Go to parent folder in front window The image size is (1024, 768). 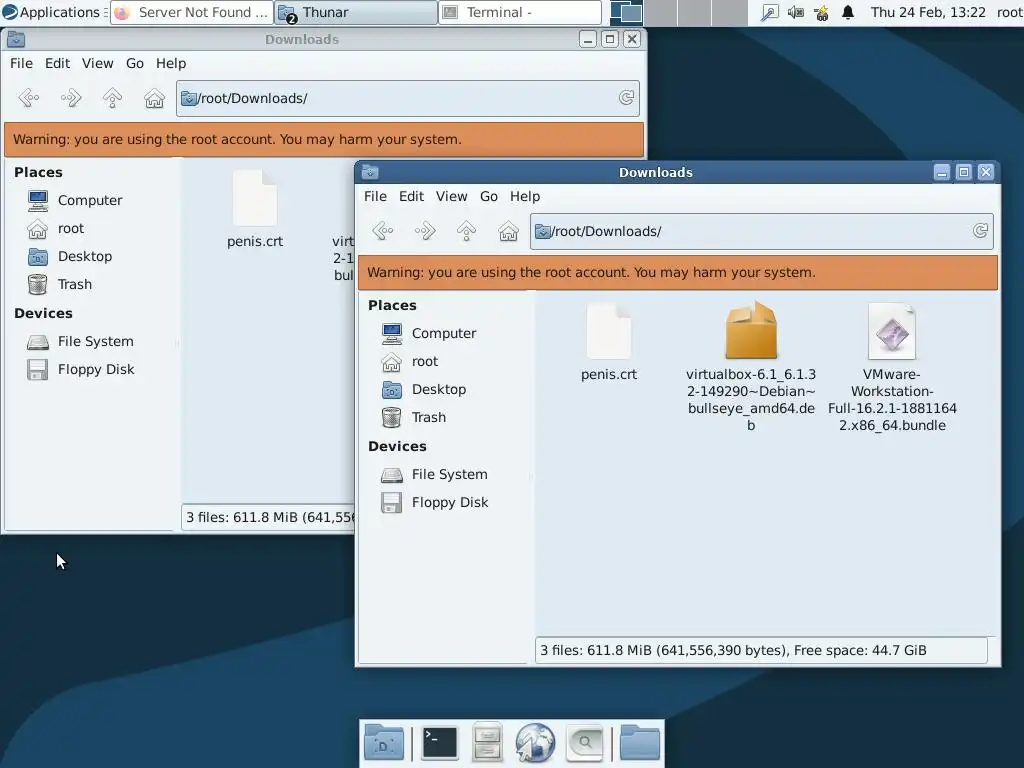pyautogui.click(x=466, y=231)
